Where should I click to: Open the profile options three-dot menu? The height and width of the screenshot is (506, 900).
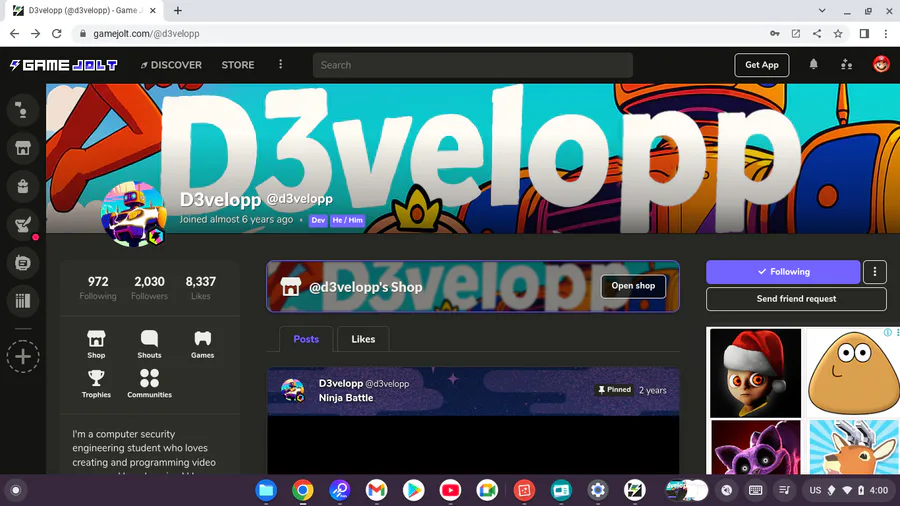(875, 272)
